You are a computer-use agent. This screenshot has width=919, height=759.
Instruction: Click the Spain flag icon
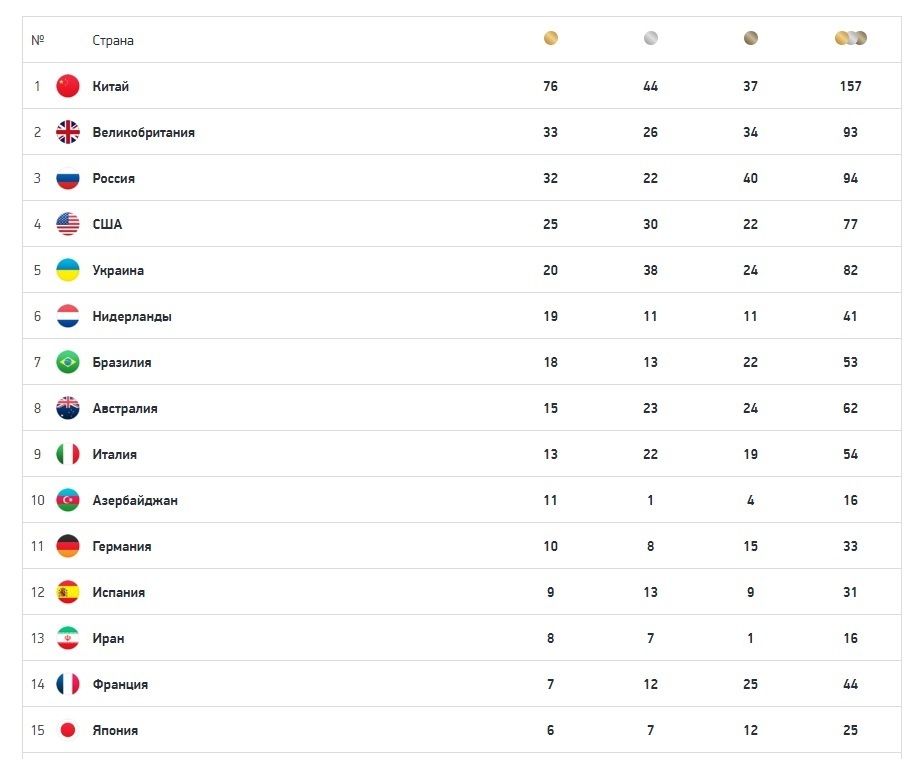coord(68,592)
